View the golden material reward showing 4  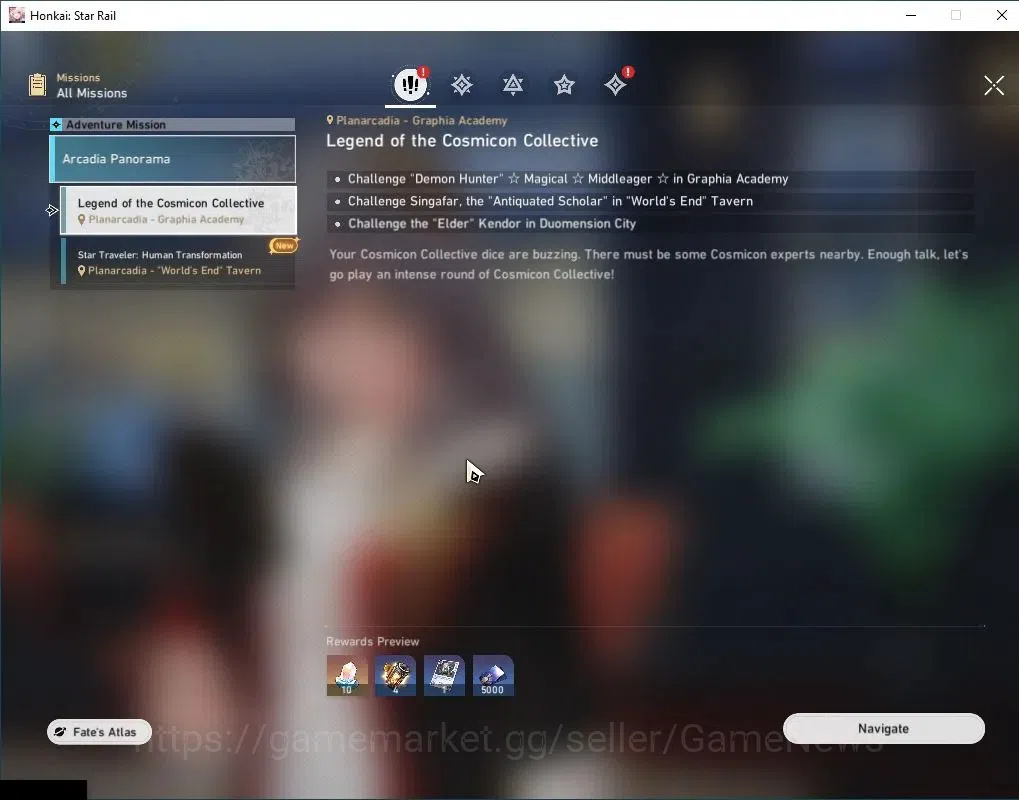coord(395,675)
